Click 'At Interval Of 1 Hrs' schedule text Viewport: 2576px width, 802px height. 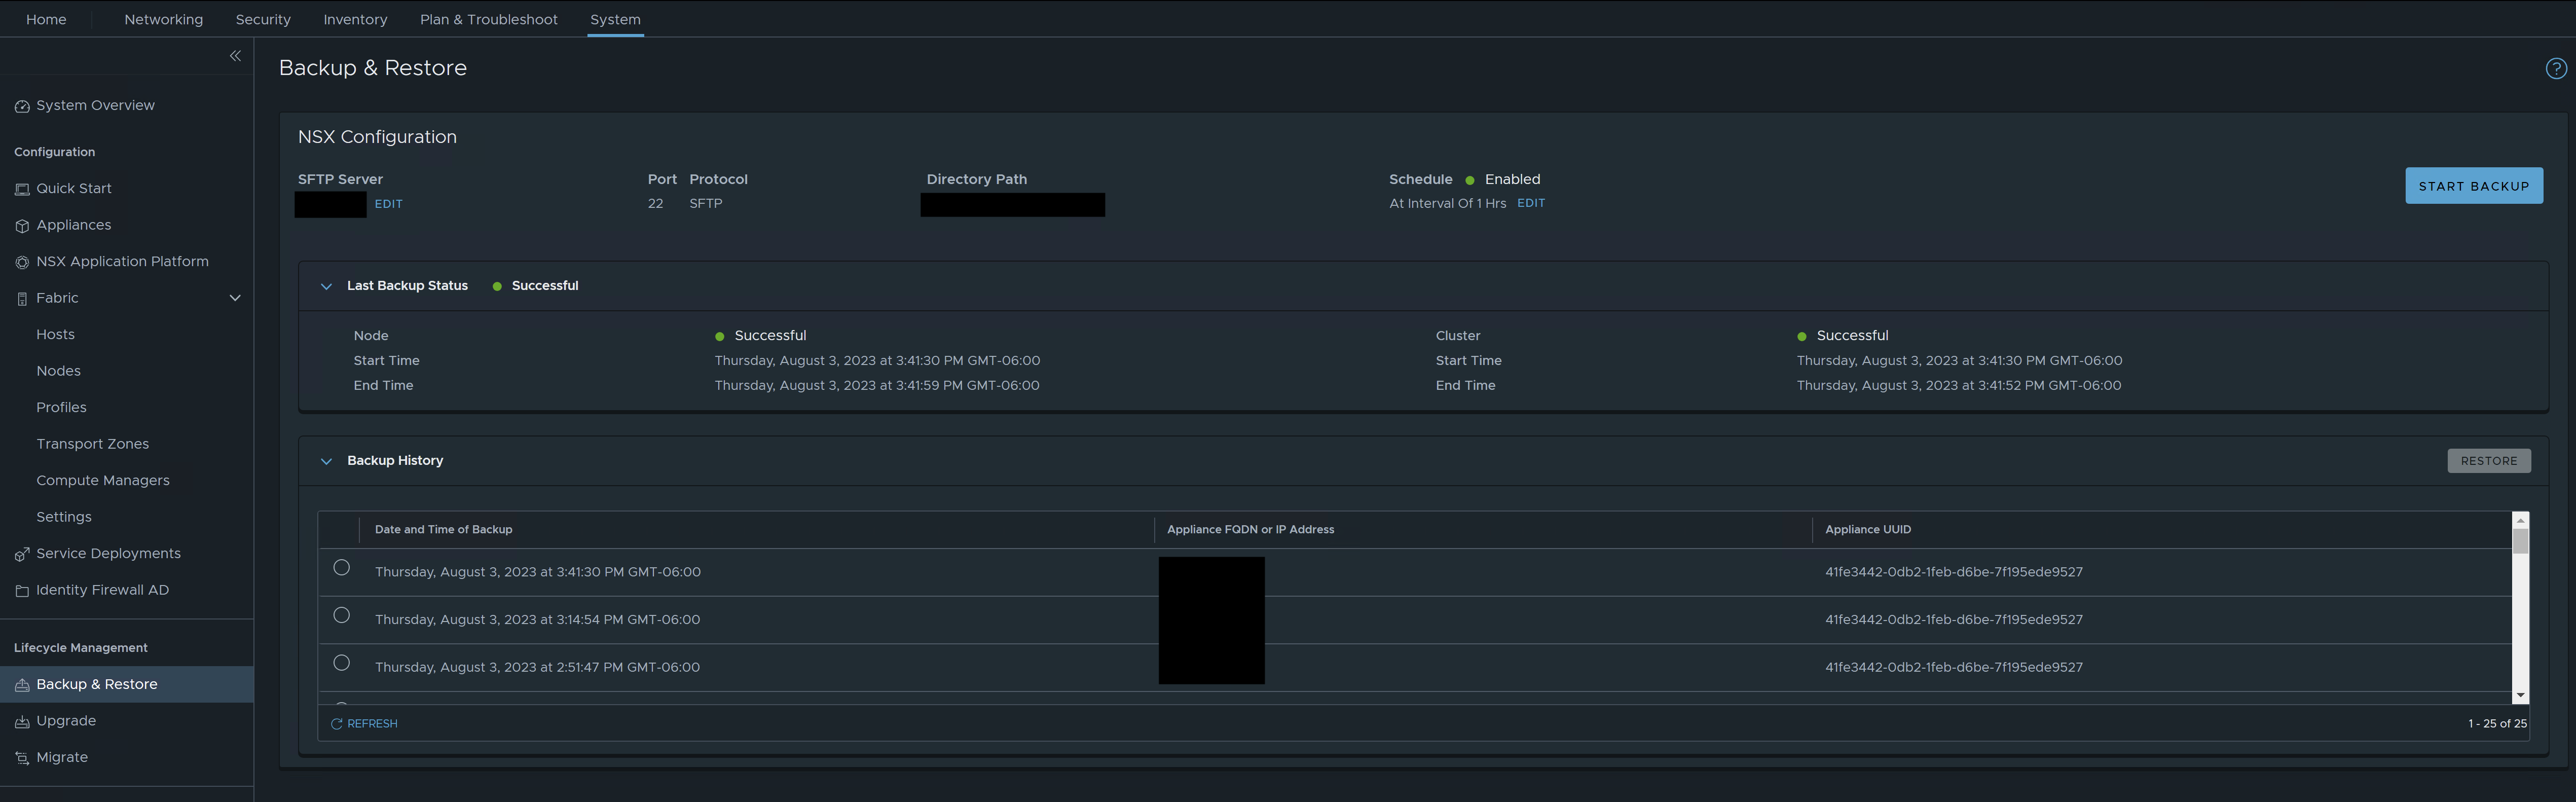pyautogui.click(x=1447, y=203)
